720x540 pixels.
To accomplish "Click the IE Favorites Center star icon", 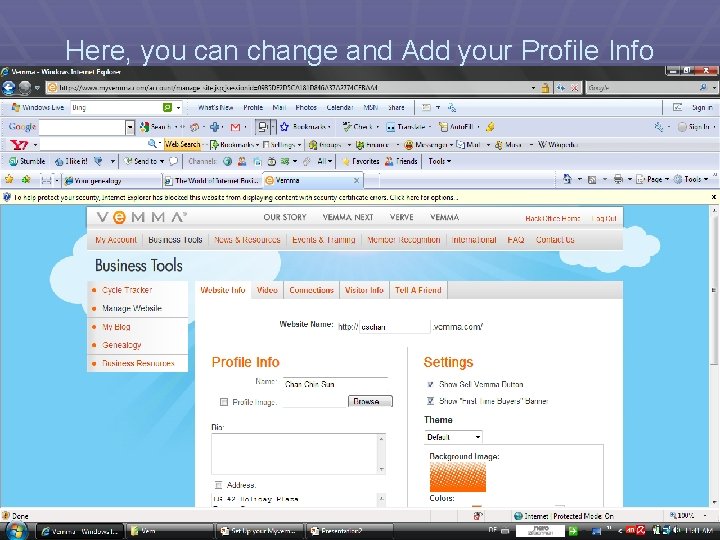I will click(x=9, y=180).
